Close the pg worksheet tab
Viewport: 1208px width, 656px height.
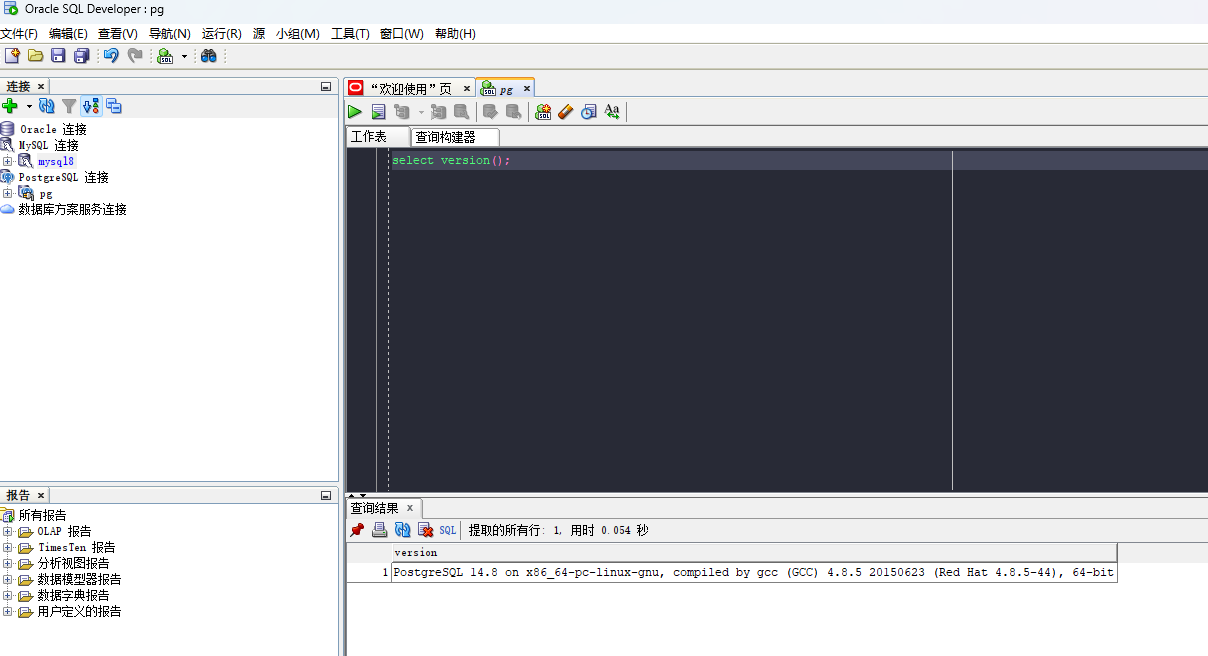click(527, 89)
